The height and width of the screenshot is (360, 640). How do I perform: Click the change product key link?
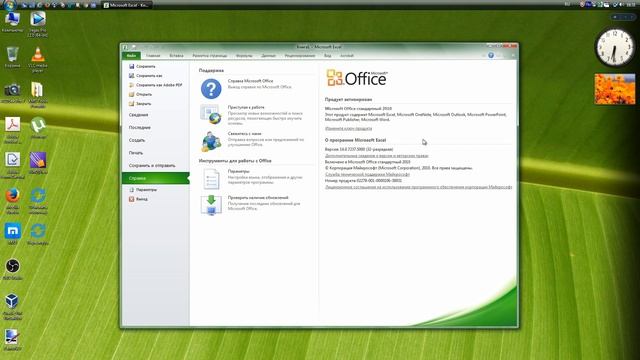tap(348, 129)
